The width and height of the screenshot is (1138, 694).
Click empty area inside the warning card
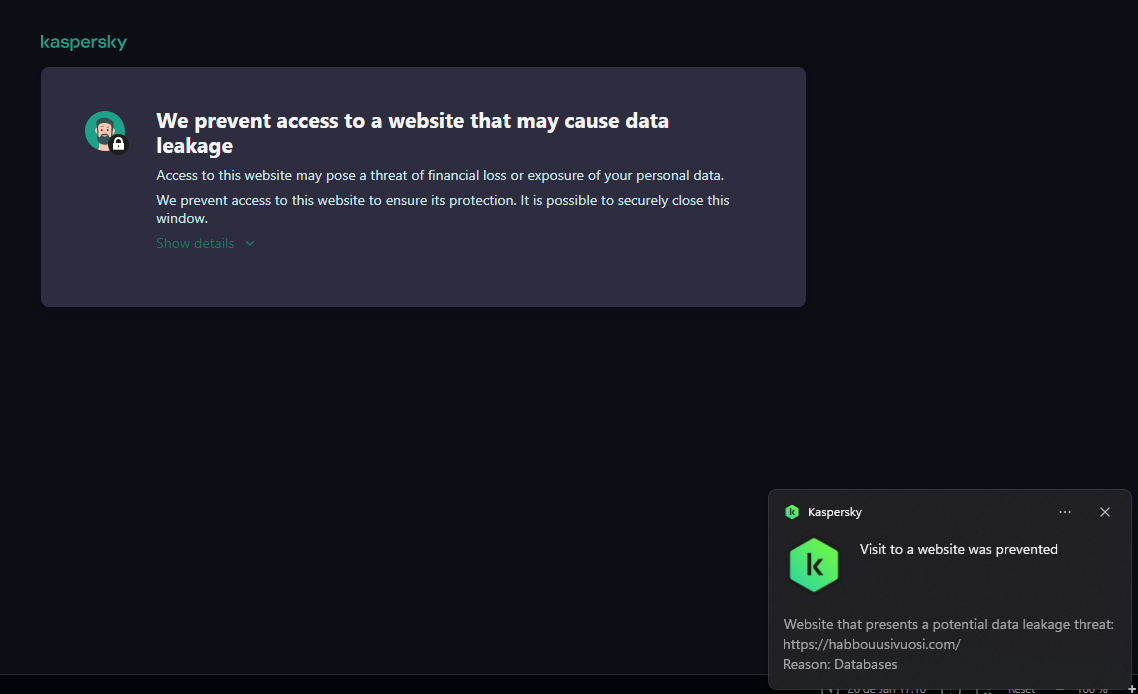coord(500,275)
